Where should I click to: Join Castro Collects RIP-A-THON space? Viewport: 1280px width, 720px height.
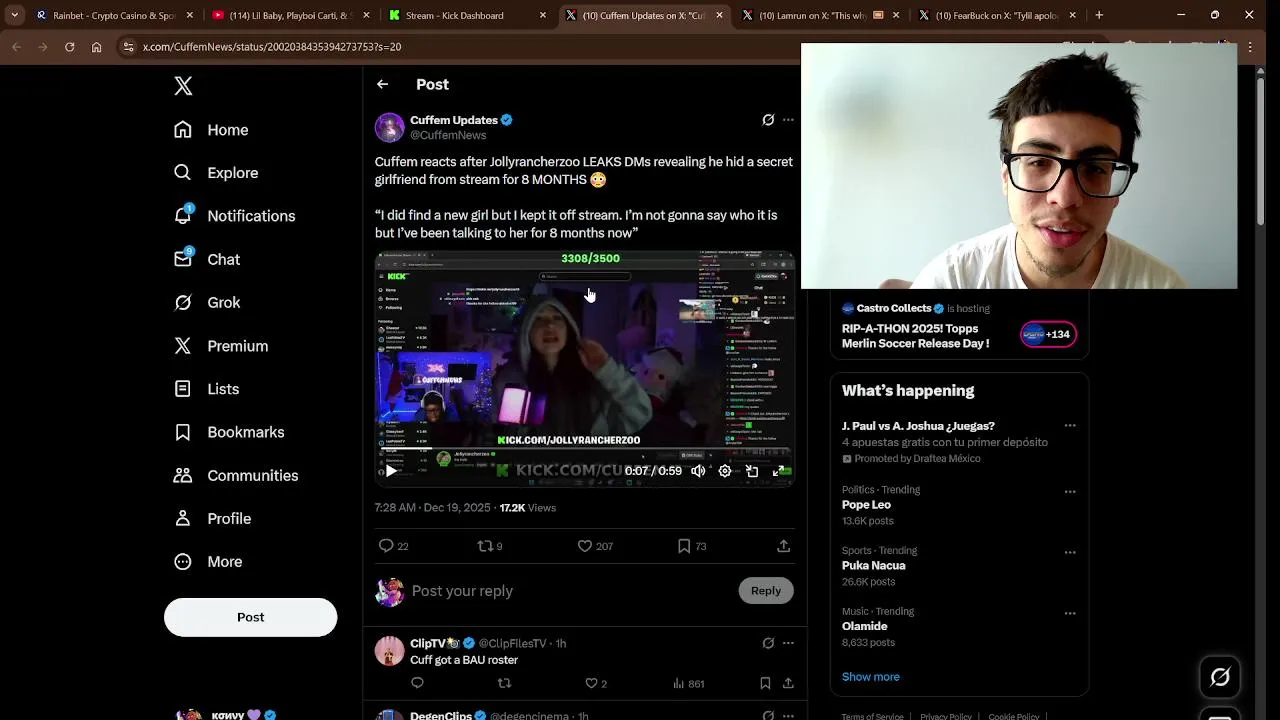pyautogui.click(x=959, y=326)
